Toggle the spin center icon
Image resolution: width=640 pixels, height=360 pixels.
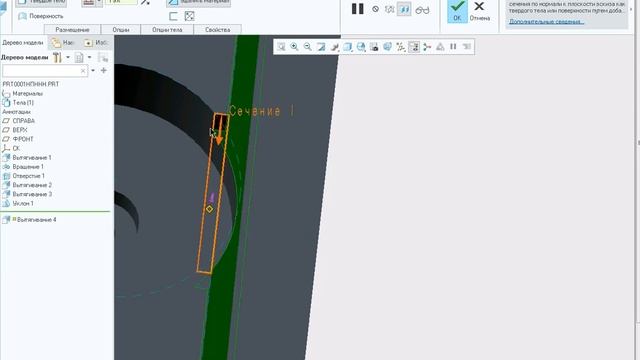click(427, 47)
